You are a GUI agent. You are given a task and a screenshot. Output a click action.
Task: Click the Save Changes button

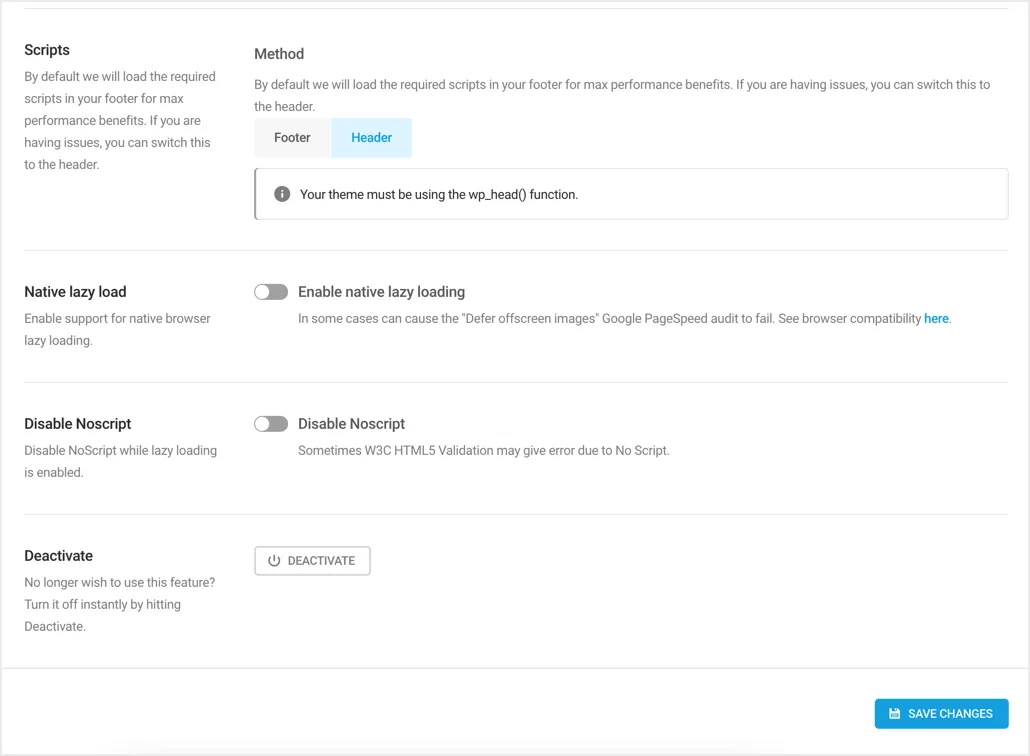tap(941, 714)
